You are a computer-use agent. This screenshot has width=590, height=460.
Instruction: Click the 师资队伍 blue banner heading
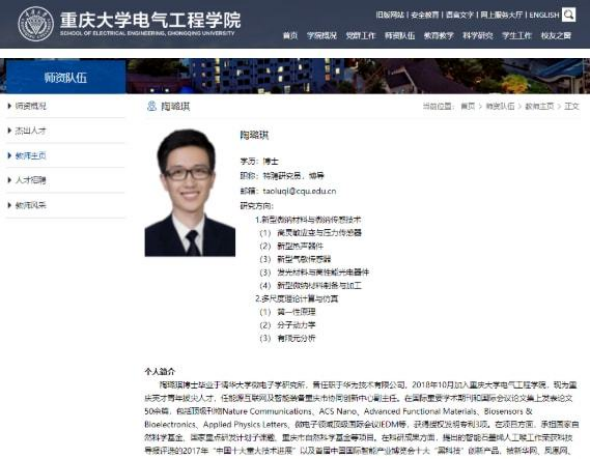coord(65,77)
